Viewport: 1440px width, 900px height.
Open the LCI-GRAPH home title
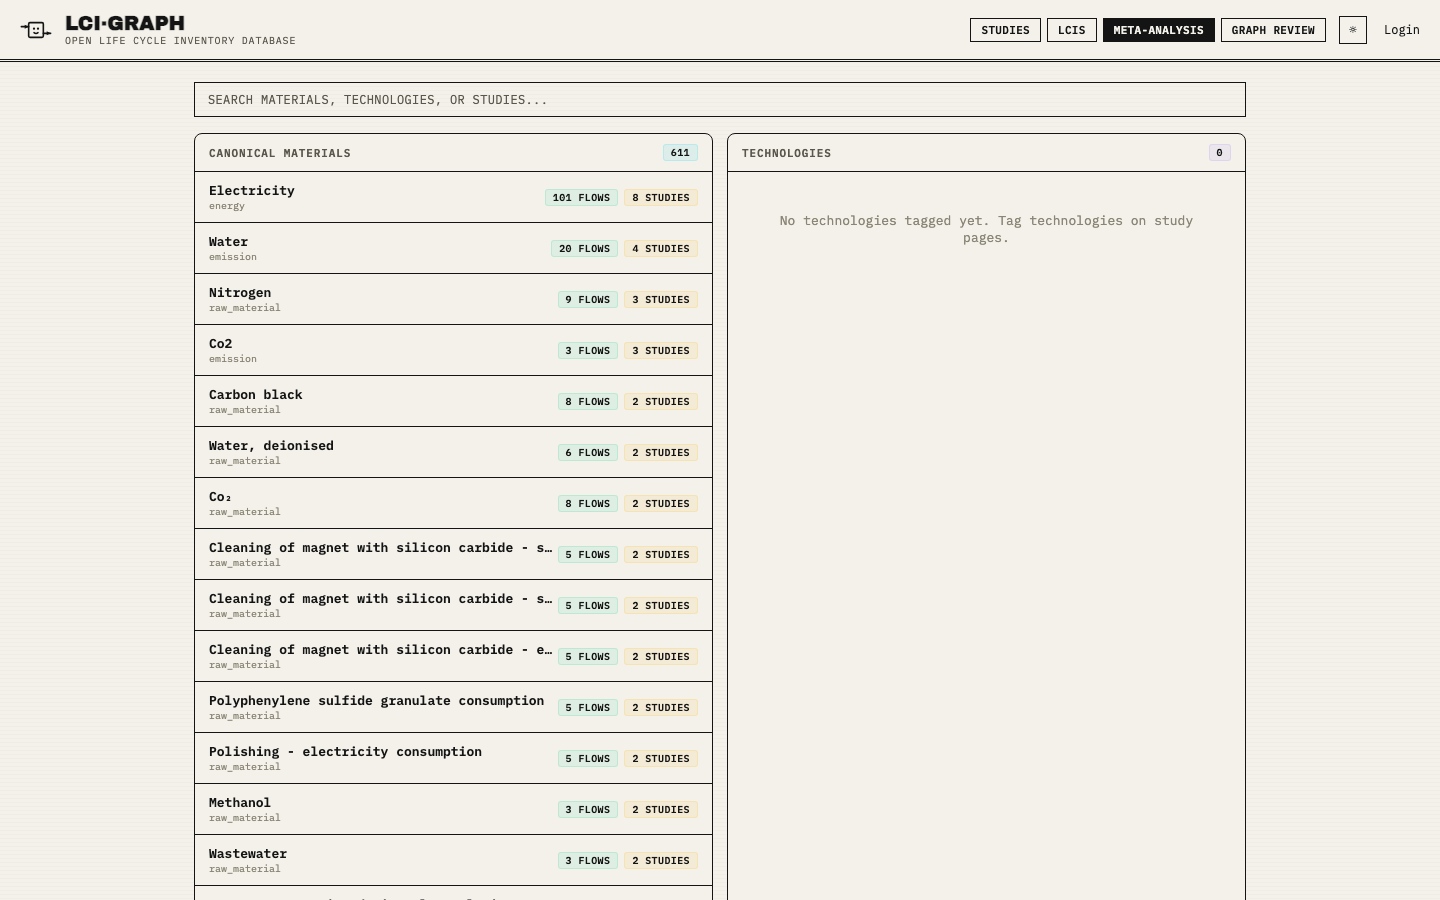(x=125, y=23)
